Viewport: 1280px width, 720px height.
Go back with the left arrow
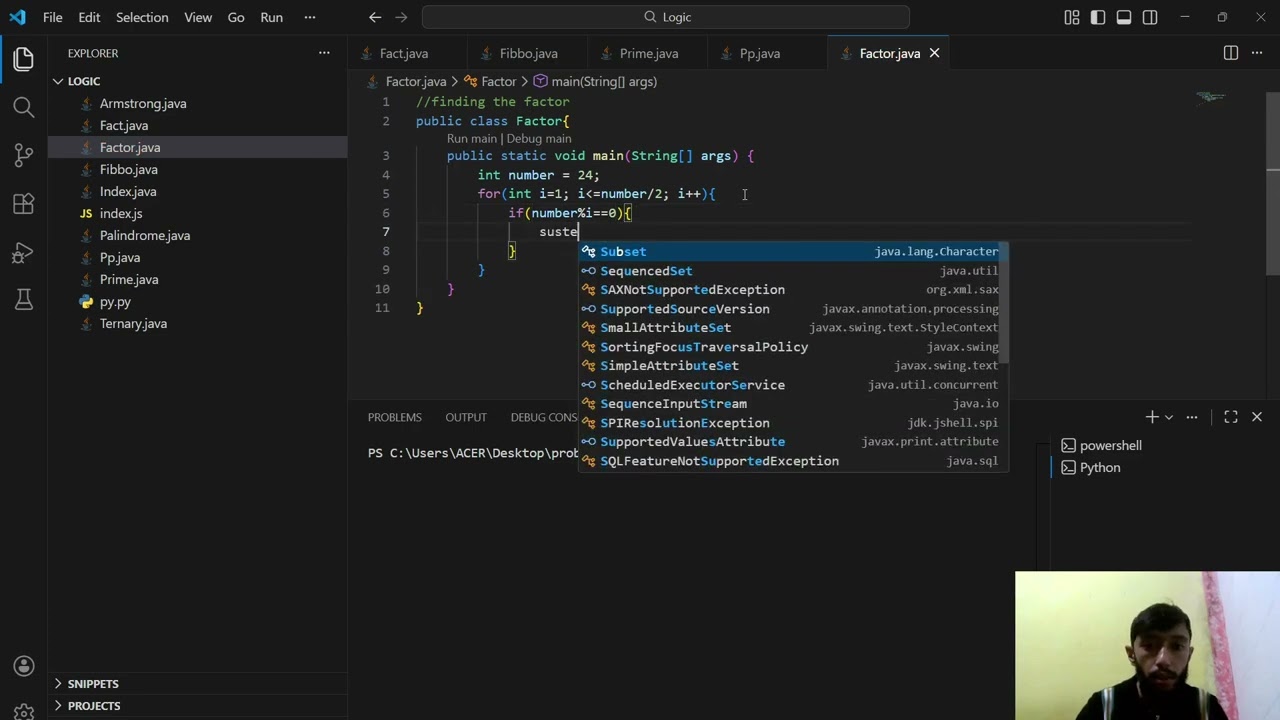pyautogui.click(x=375, y=17)
